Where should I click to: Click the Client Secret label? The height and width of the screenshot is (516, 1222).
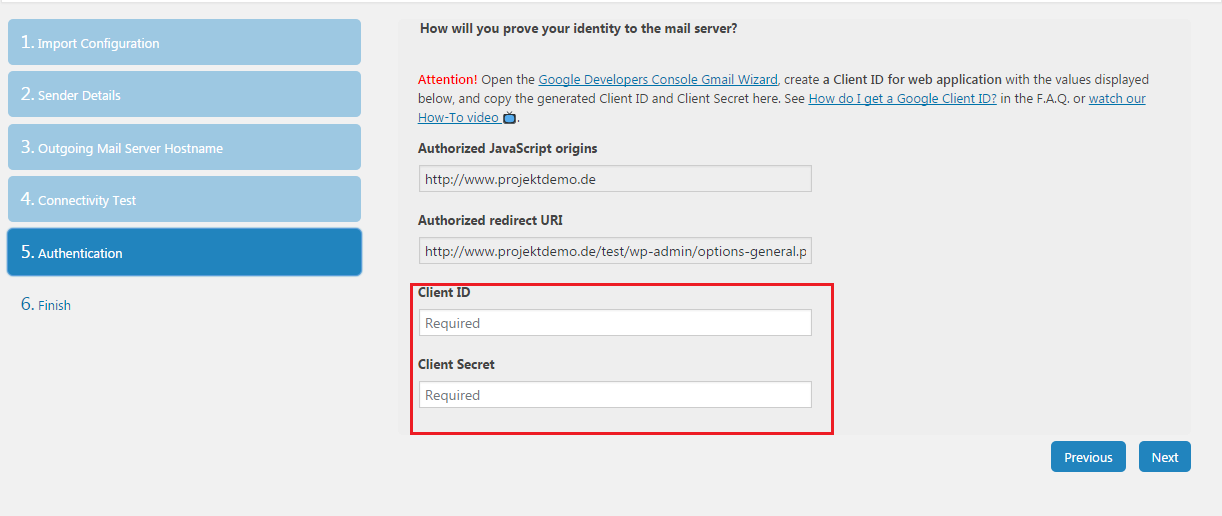pos(456,365)
